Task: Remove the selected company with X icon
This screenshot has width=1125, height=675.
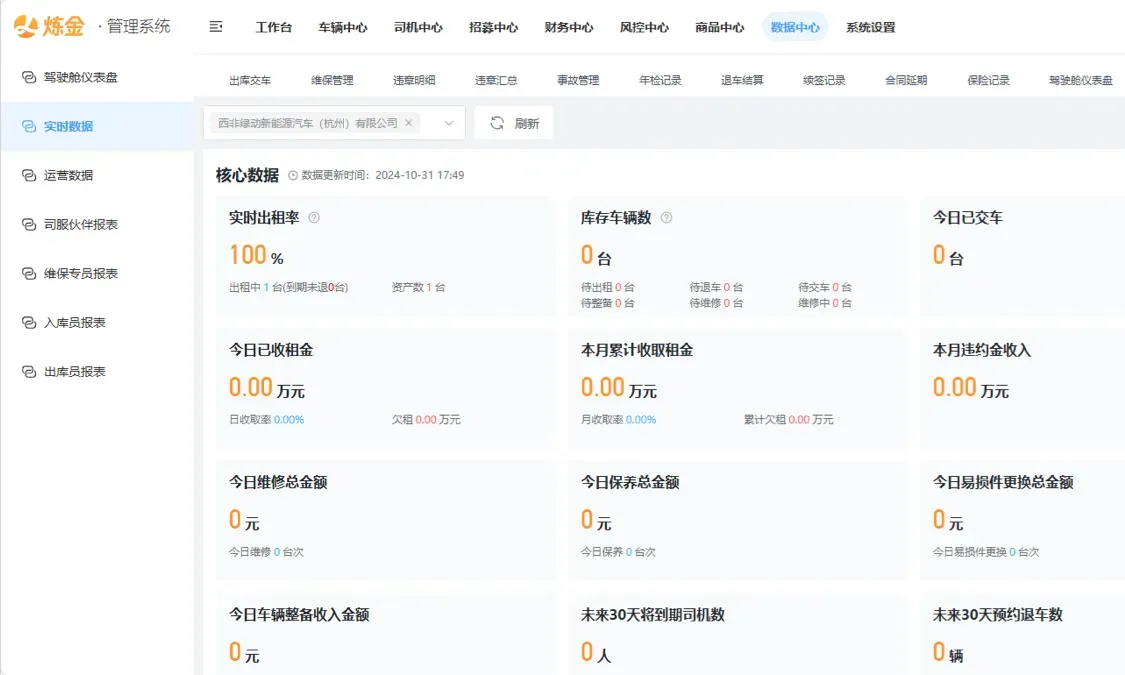Action: (409, 123)
